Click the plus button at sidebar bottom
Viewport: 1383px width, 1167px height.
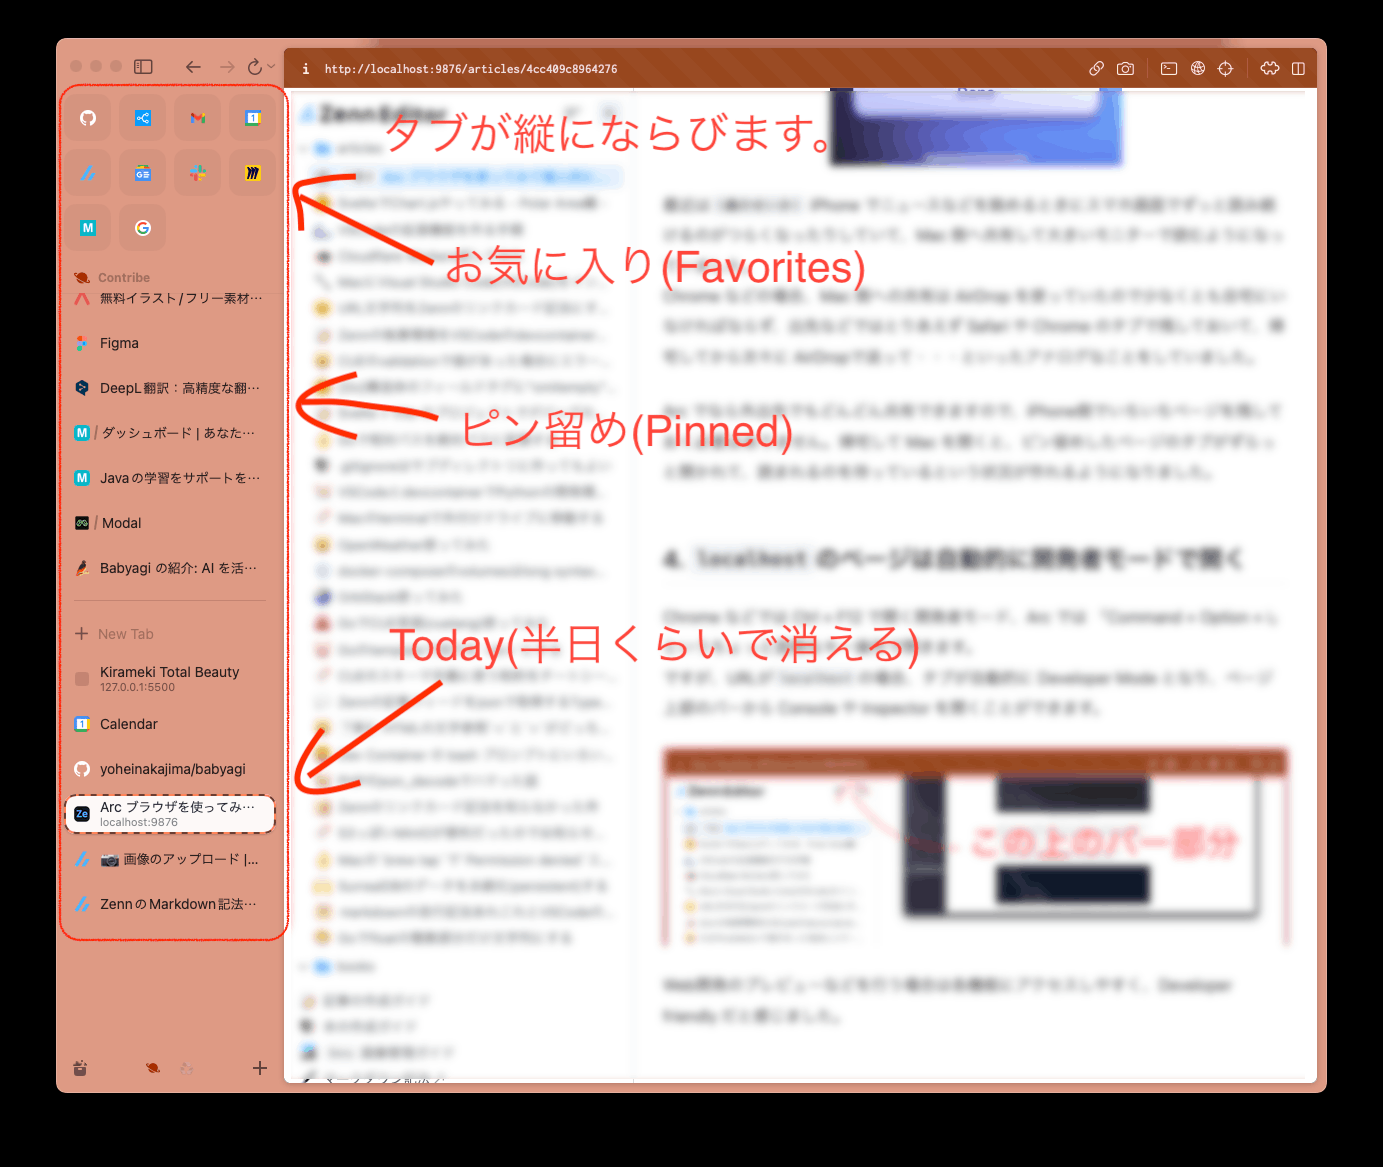(260, 1068)
